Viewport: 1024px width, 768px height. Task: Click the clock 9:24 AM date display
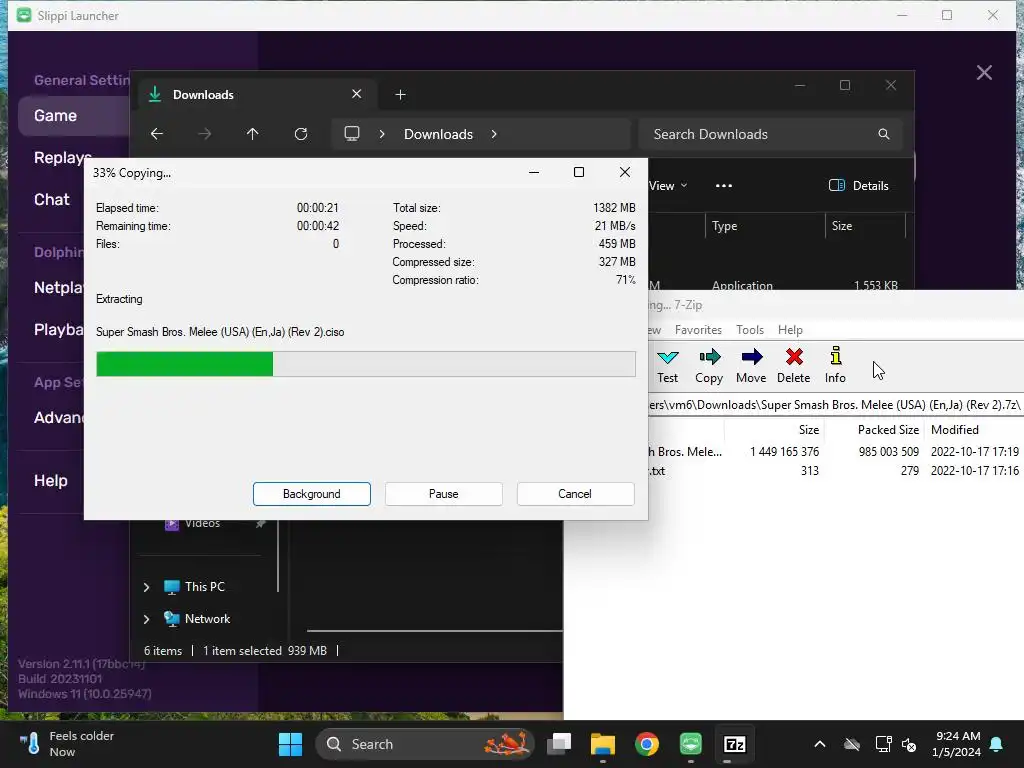coord(957,744)
